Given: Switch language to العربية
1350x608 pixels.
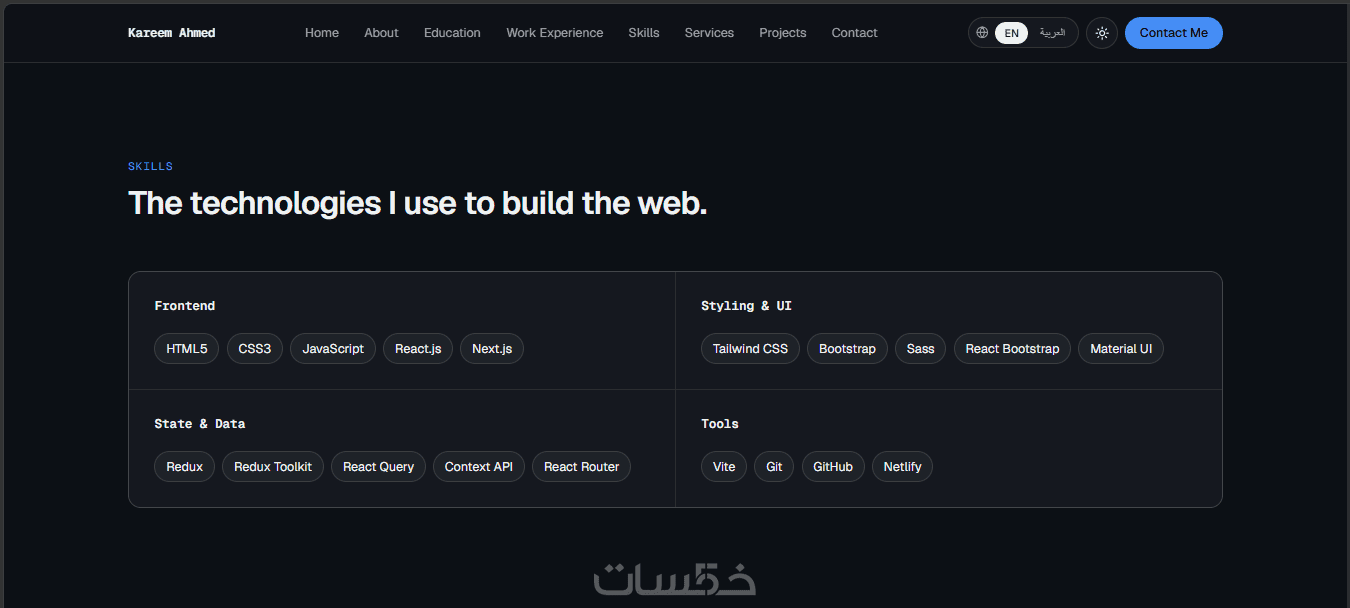Looking at the screenshot, I should [x=1052, y=33].
